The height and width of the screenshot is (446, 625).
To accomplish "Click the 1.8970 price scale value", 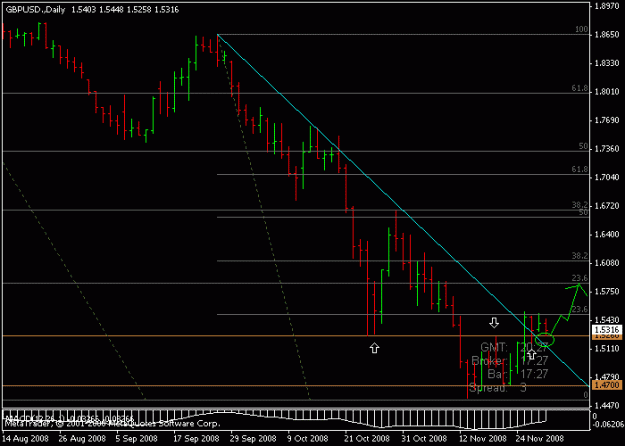I will click(607, 6).
